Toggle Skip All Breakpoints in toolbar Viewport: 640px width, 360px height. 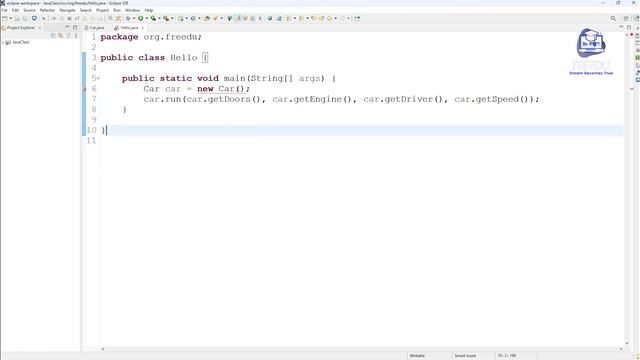[44, 18]
